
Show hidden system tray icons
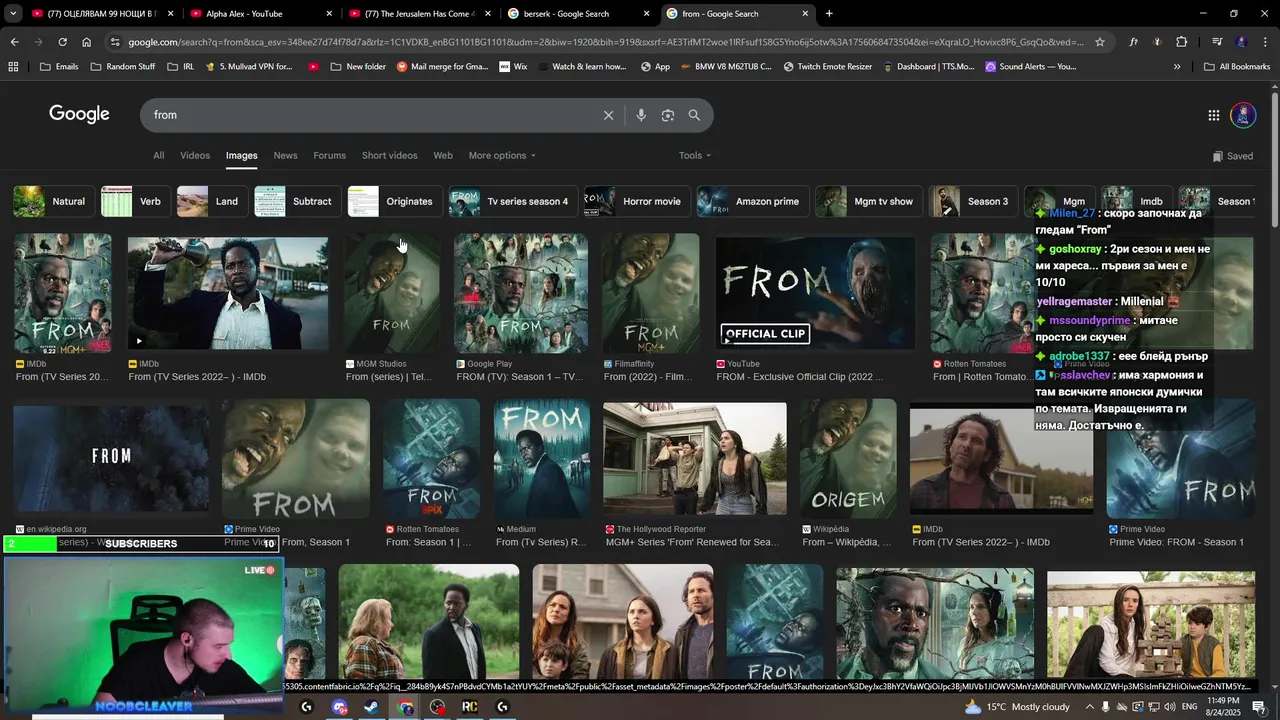pyautogui.click(x=1090, y=707)
